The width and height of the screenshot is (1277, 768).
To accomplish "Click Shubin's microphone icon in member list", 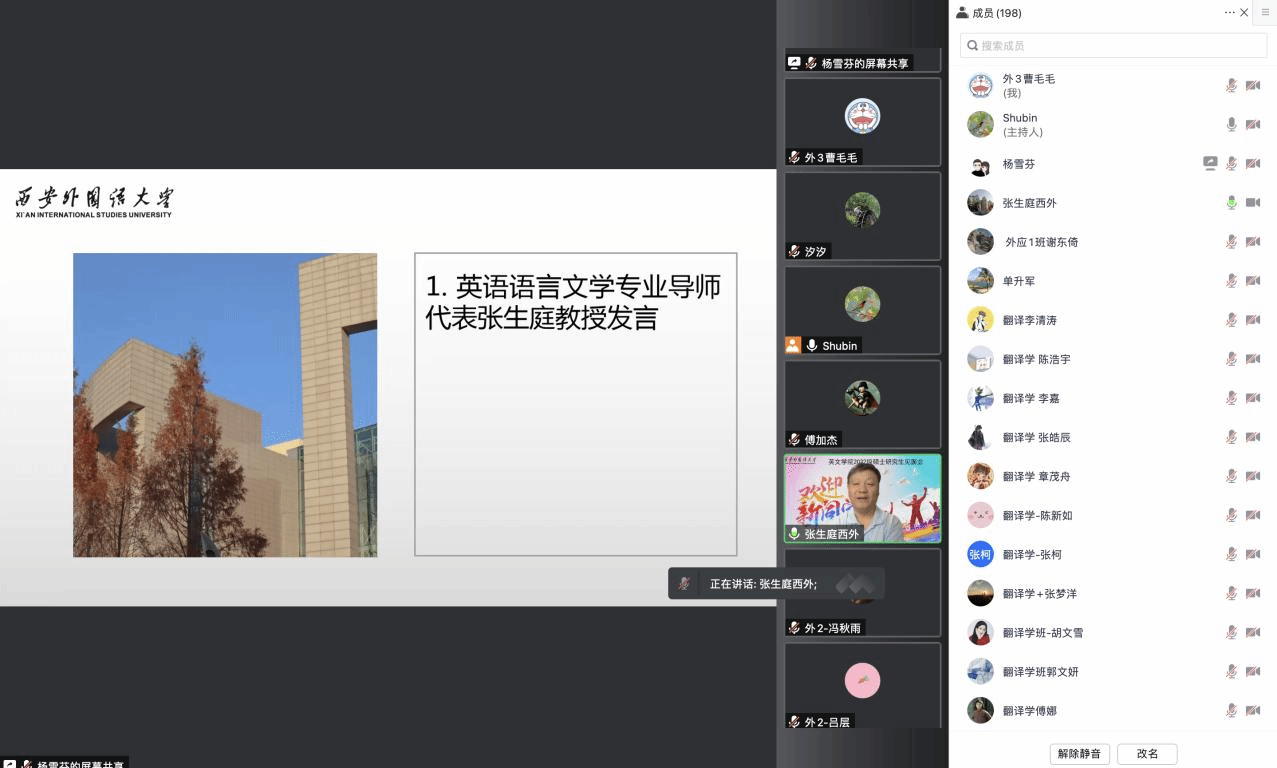I will click(x=1232, y=125).
